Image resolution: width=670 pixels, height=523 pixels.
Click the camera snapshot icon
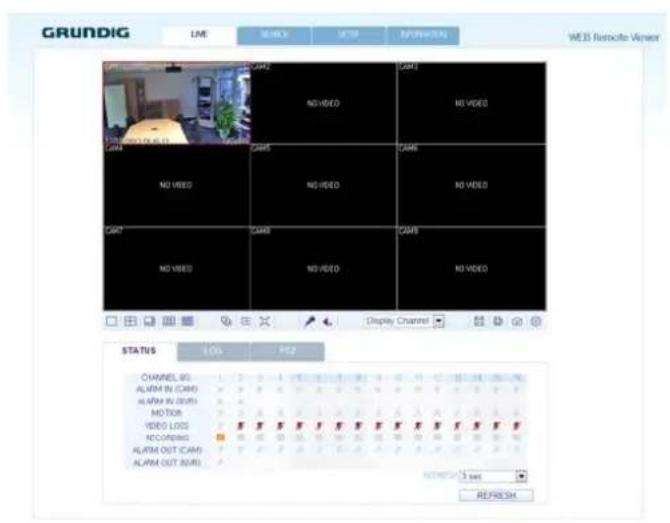coord(517,321)
